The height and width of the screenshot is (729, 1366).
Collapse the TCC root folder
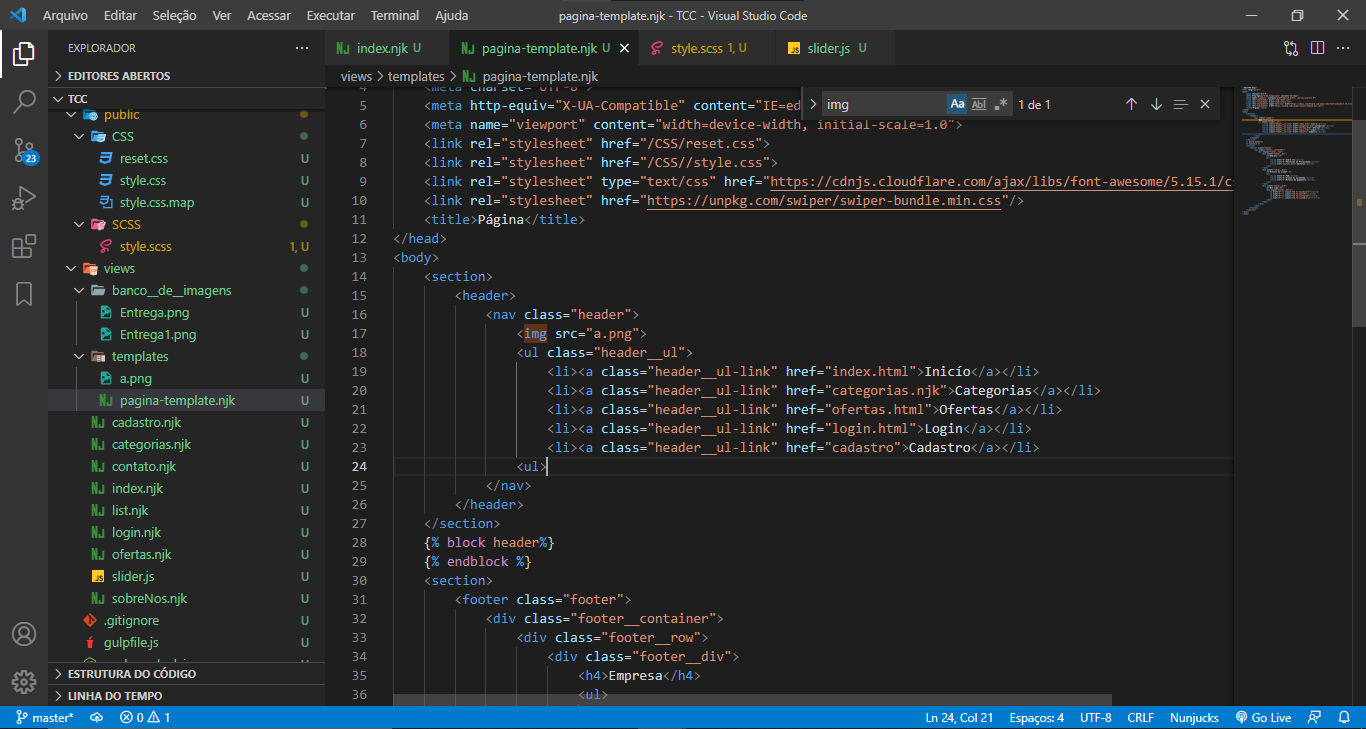point(186,99)
